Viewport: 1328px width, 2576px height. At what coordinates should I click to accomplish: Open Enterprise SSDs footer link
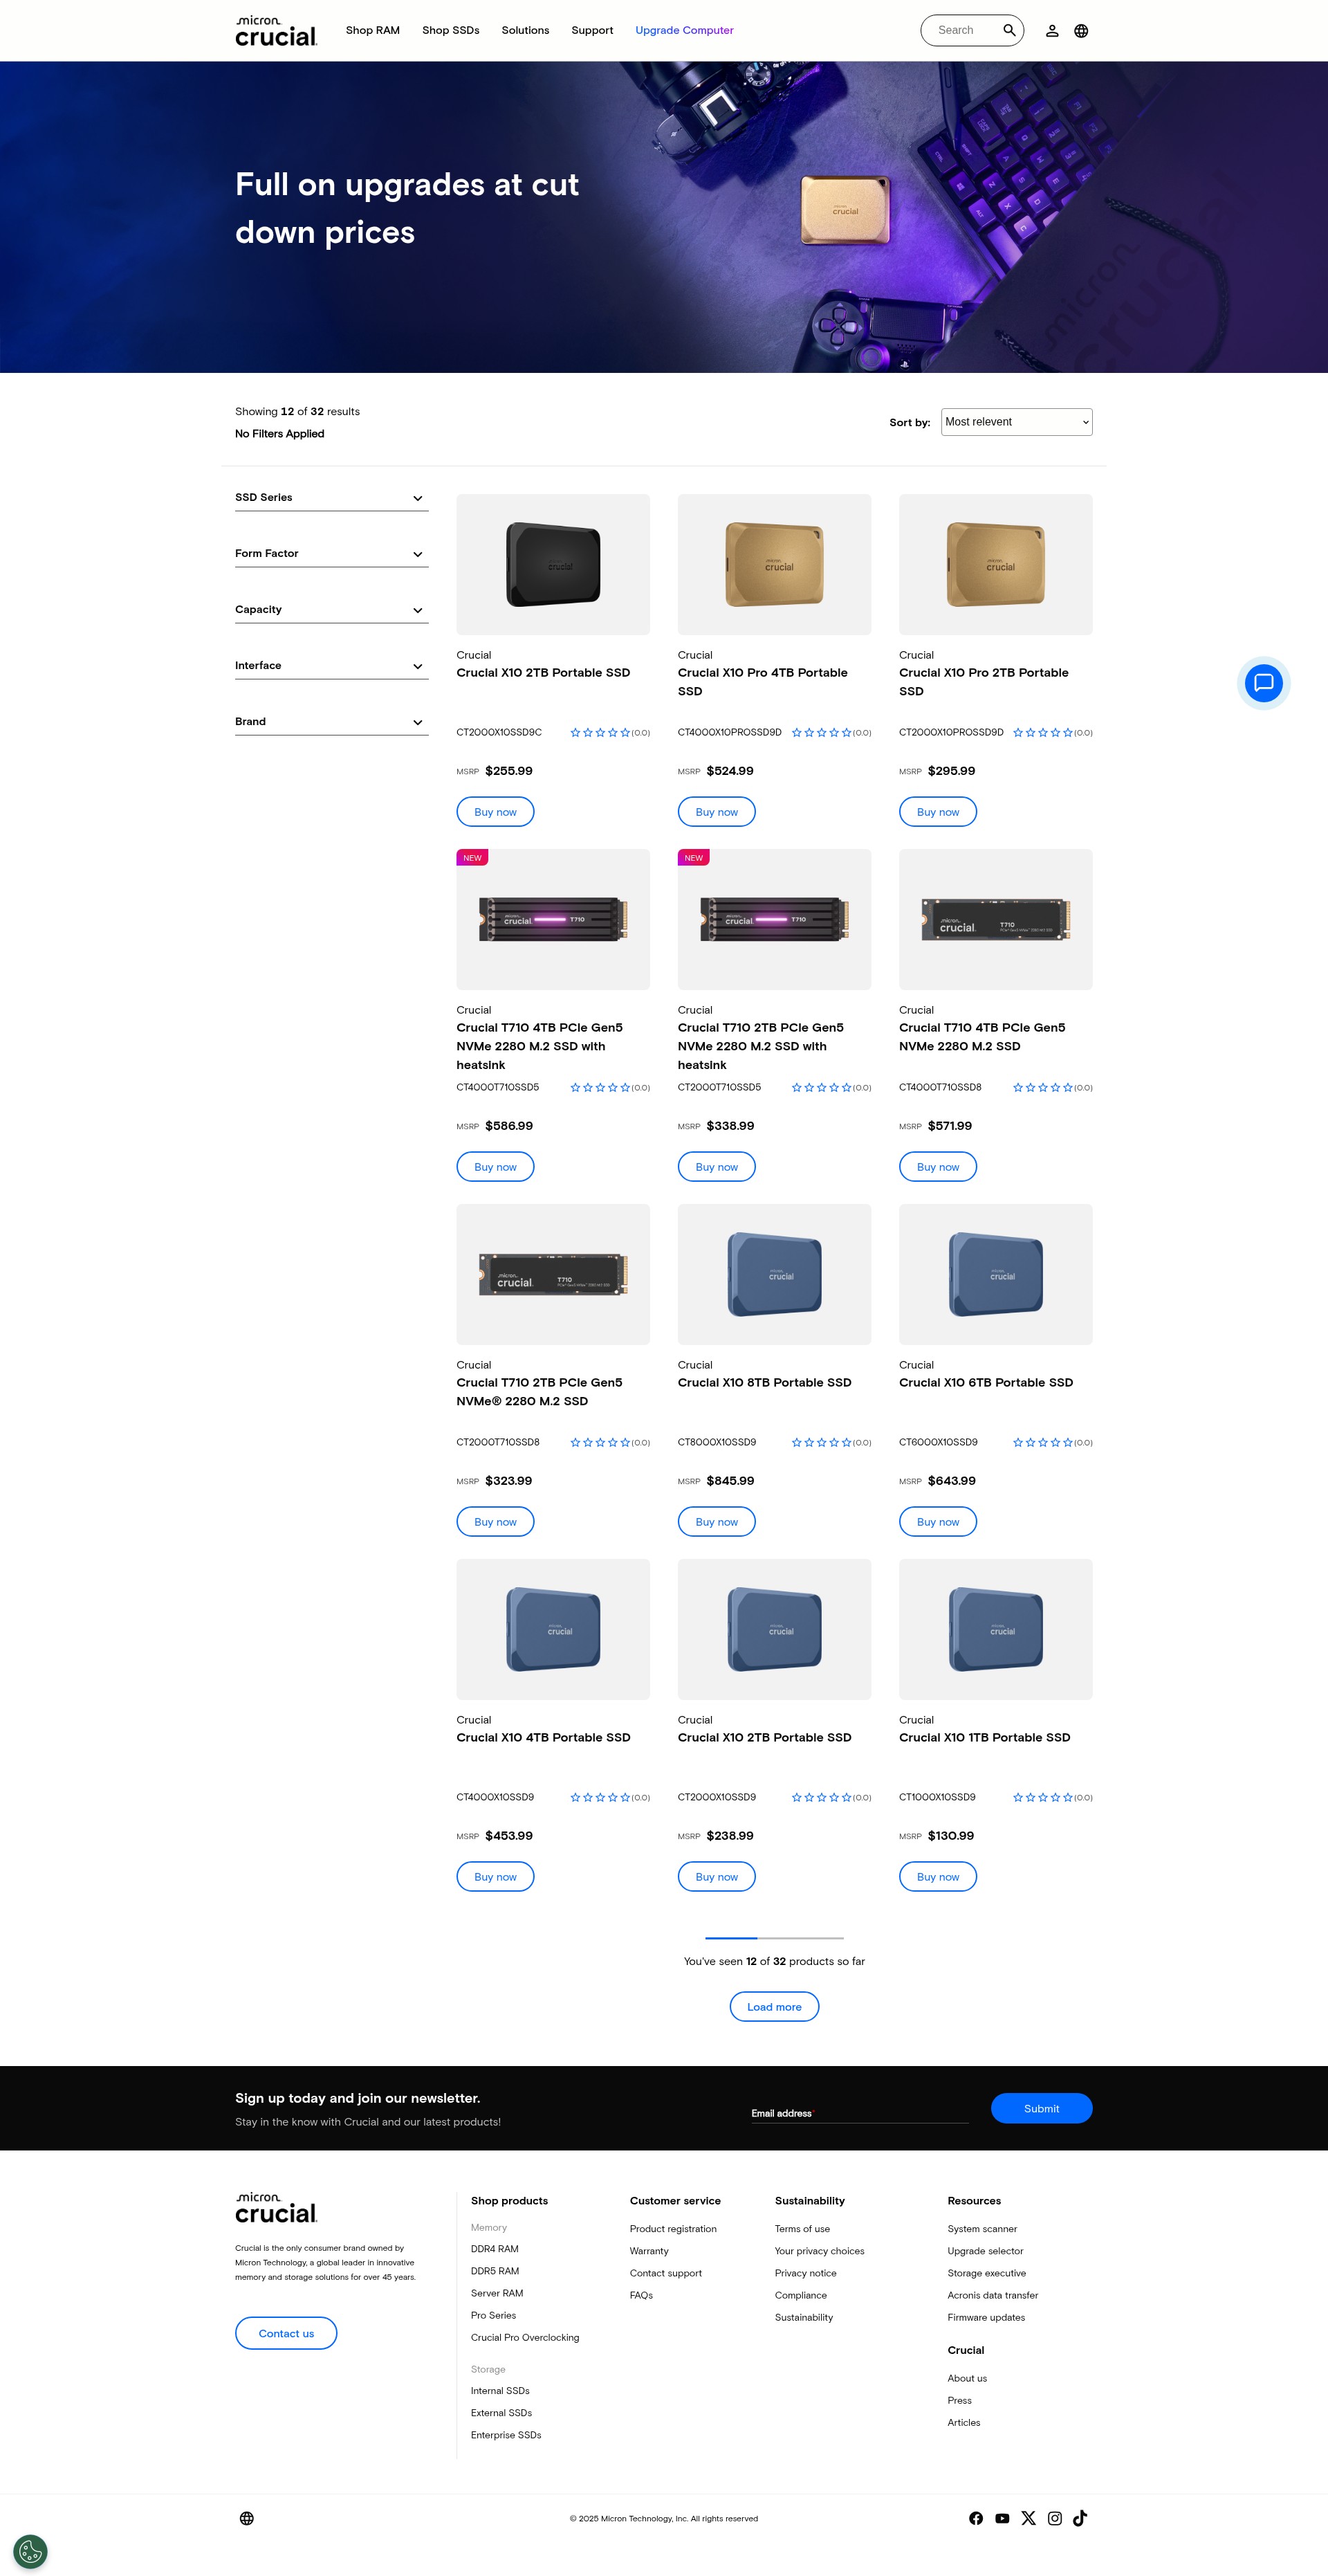pyautogui.click(x=506, y=2435)
